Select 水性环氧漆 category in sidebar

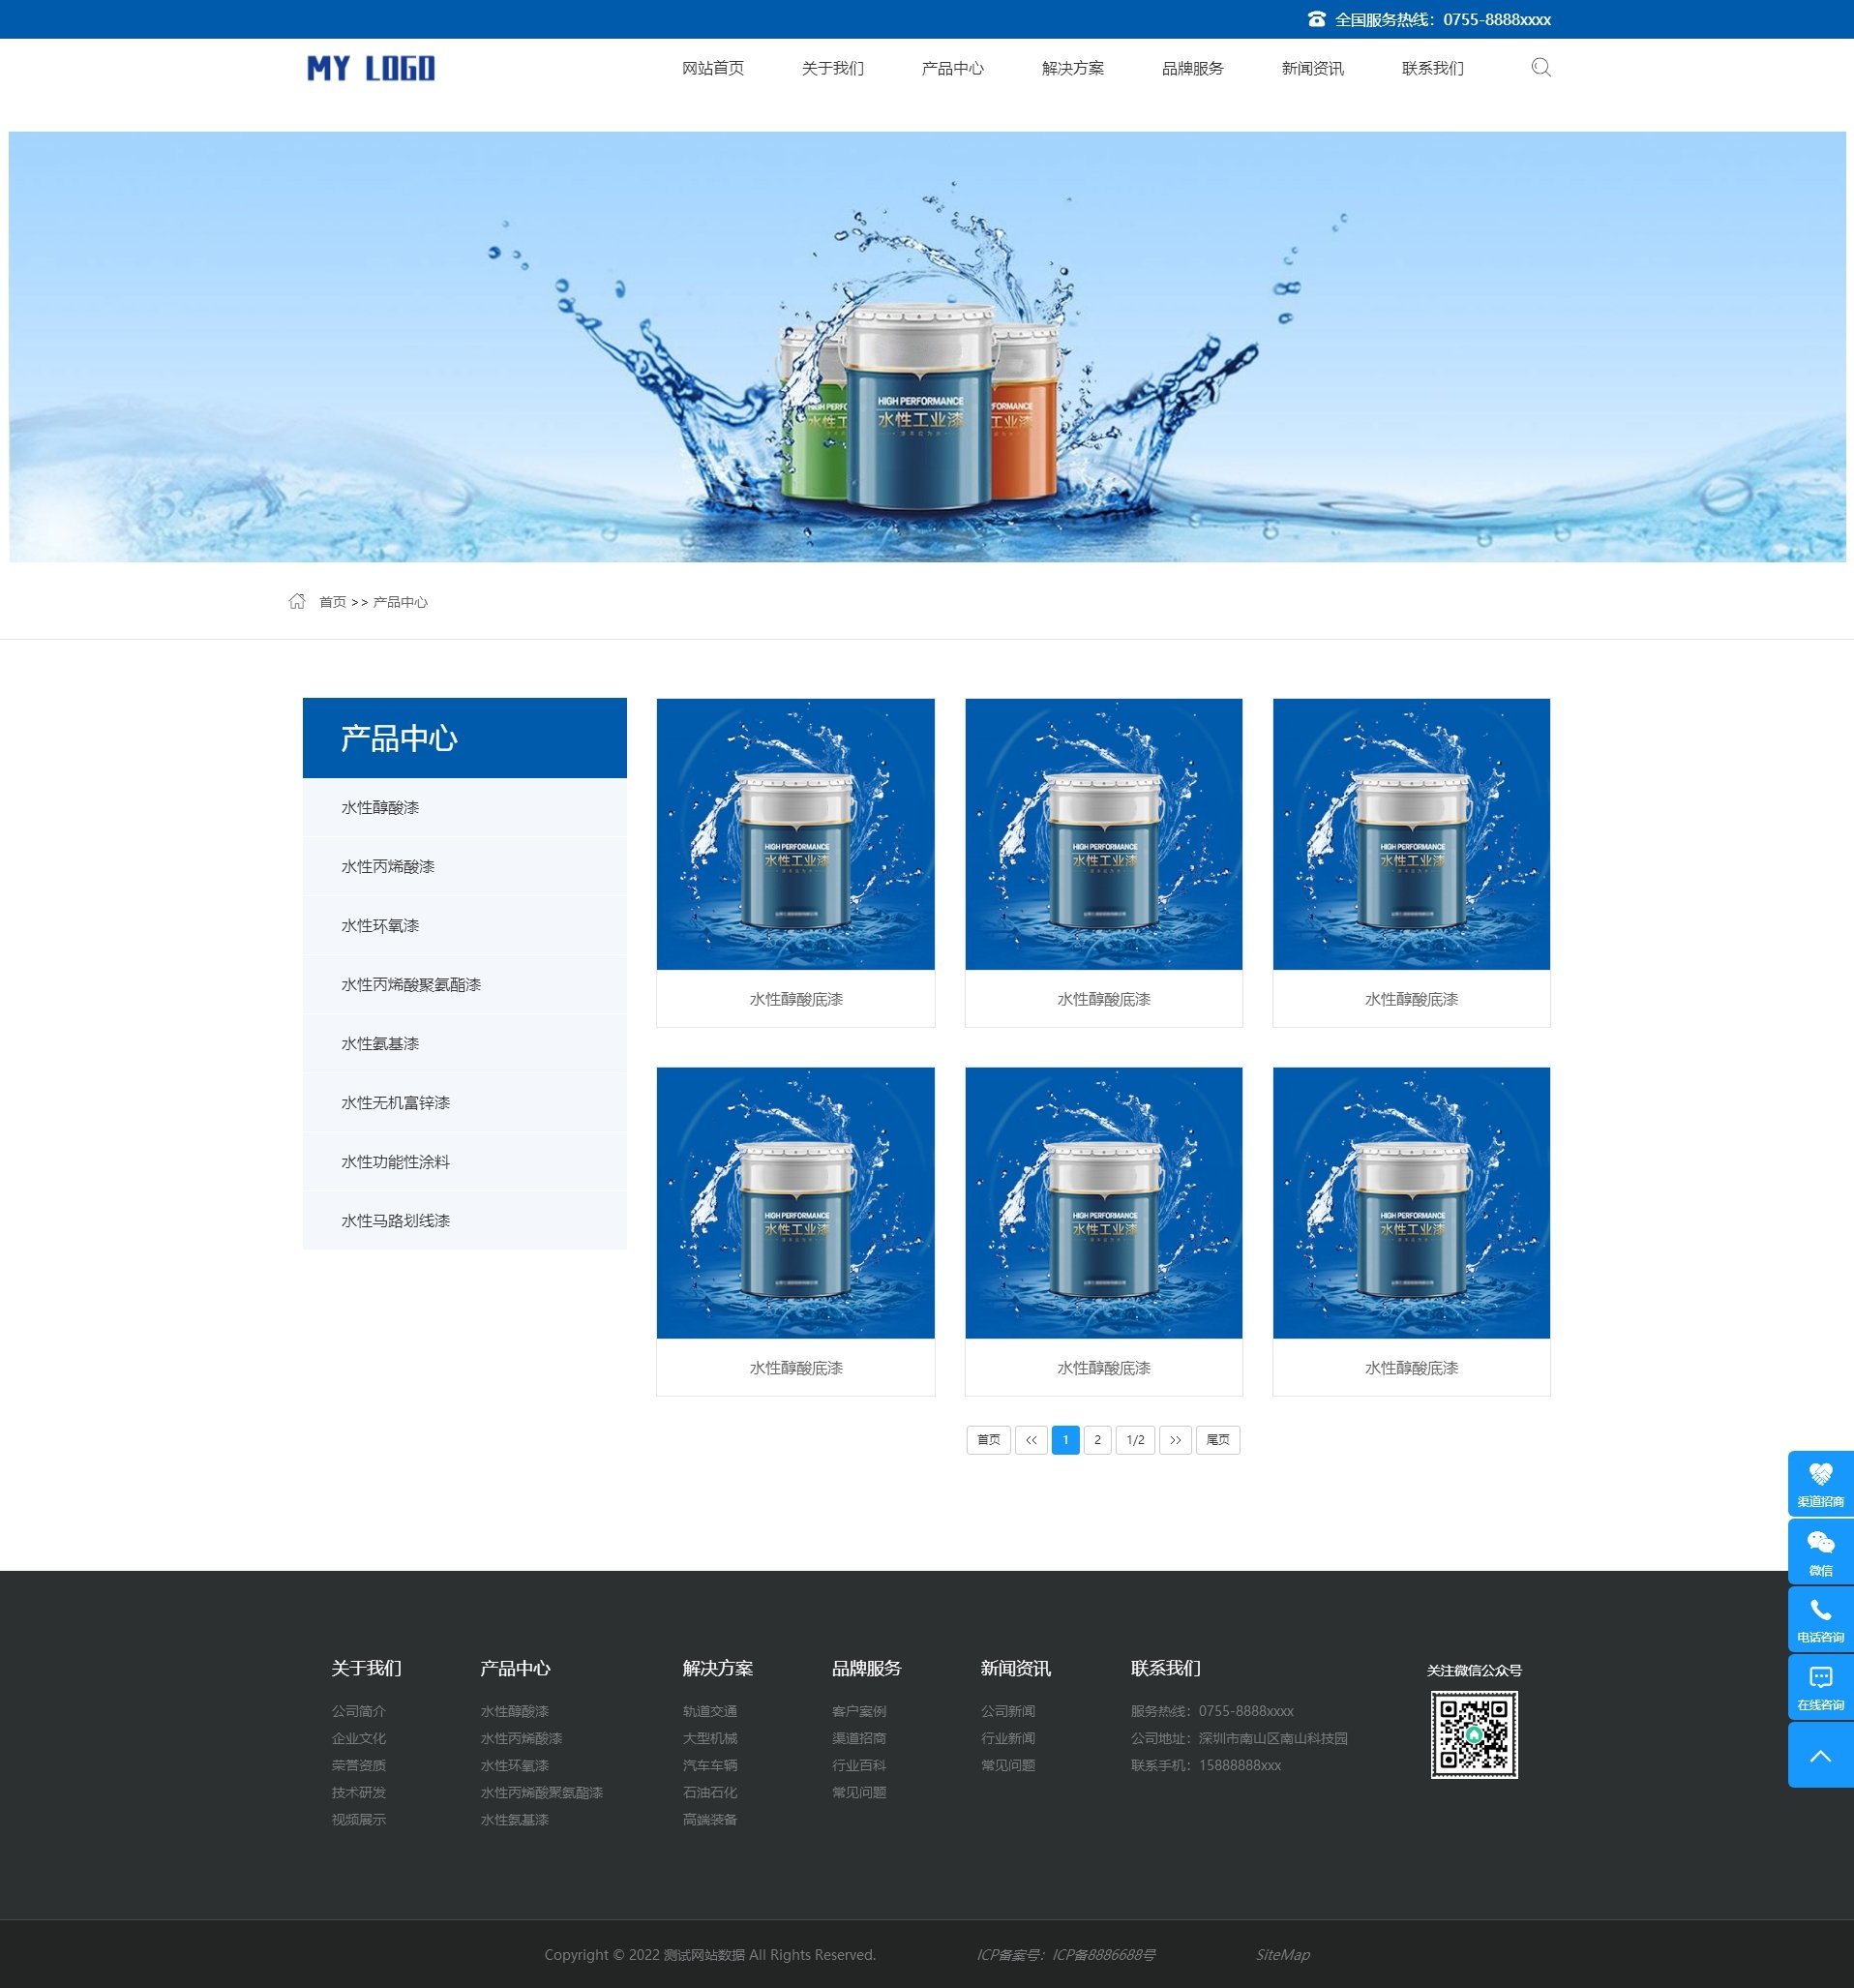tap(380, 925)
